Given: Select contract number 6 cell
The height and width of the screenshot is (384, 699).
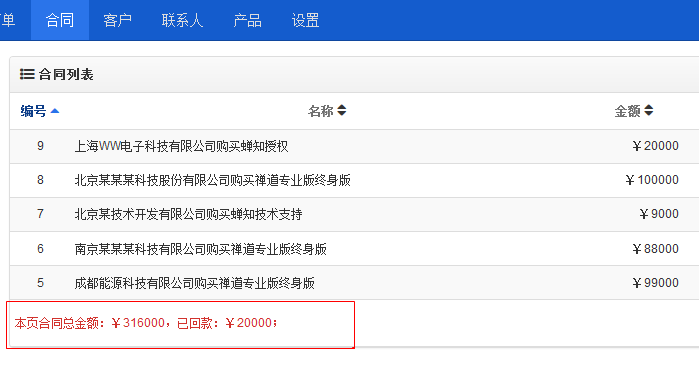Looking at the screenshot, I should [x=40, y=248].
